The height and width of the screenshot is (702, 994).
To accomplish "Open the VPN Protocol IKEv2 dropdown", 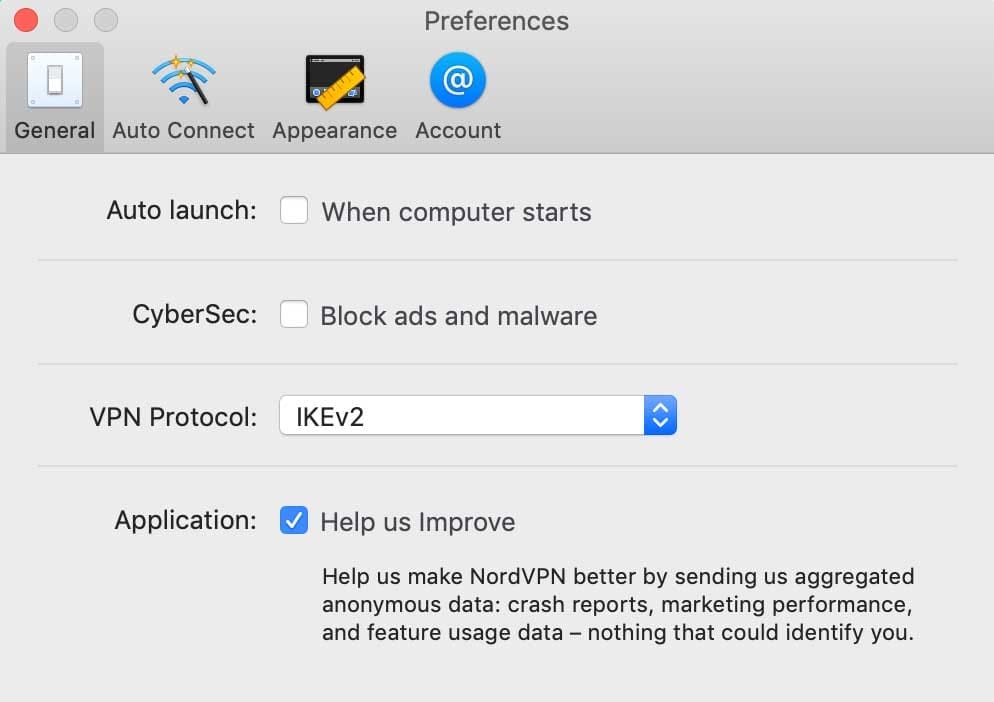I will 462,416.
